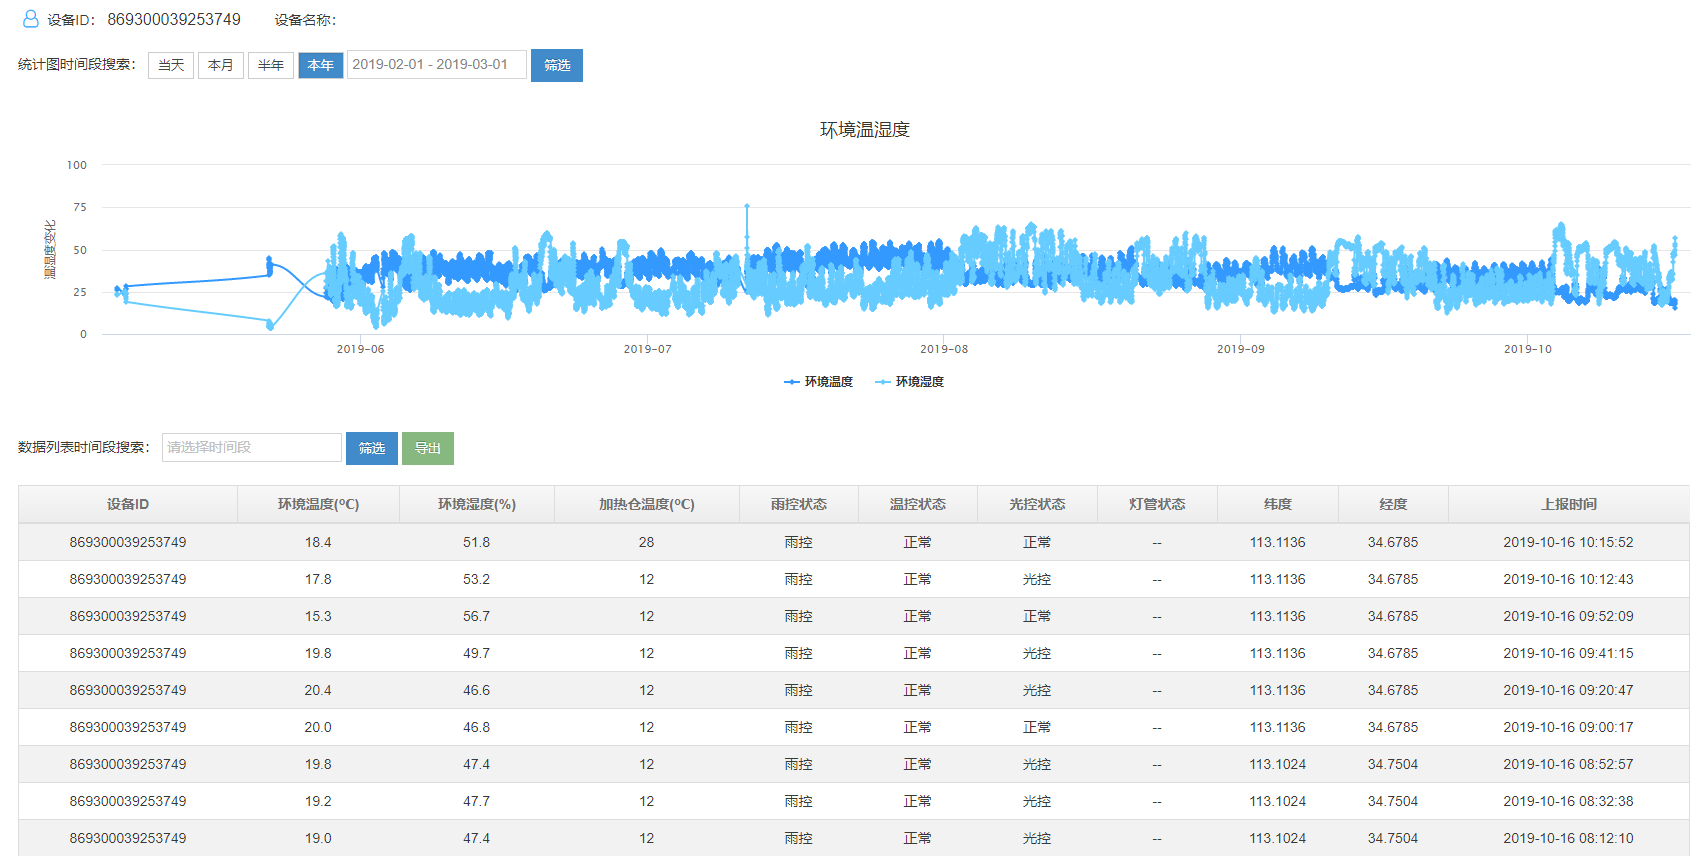The width and height of the screenshot is (1698, 856).
Task: Click the 筛选 button for the data list
Action: point(372,448)
